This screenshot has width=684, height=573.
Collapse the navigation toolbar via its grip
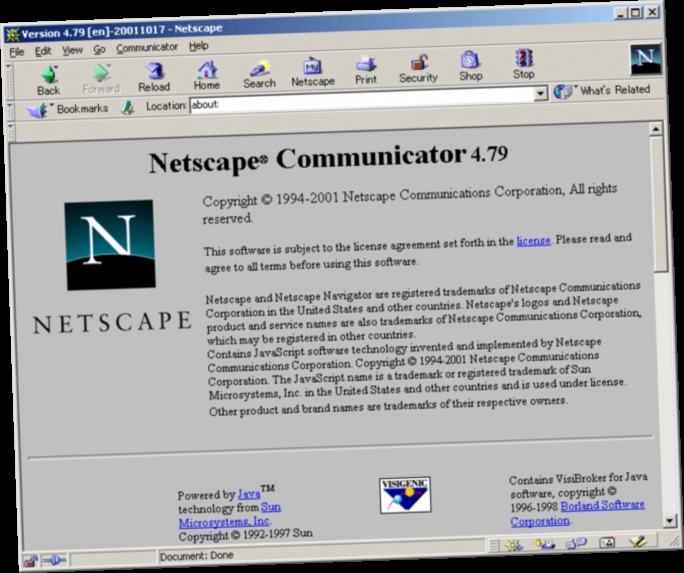tap(9, 81)
